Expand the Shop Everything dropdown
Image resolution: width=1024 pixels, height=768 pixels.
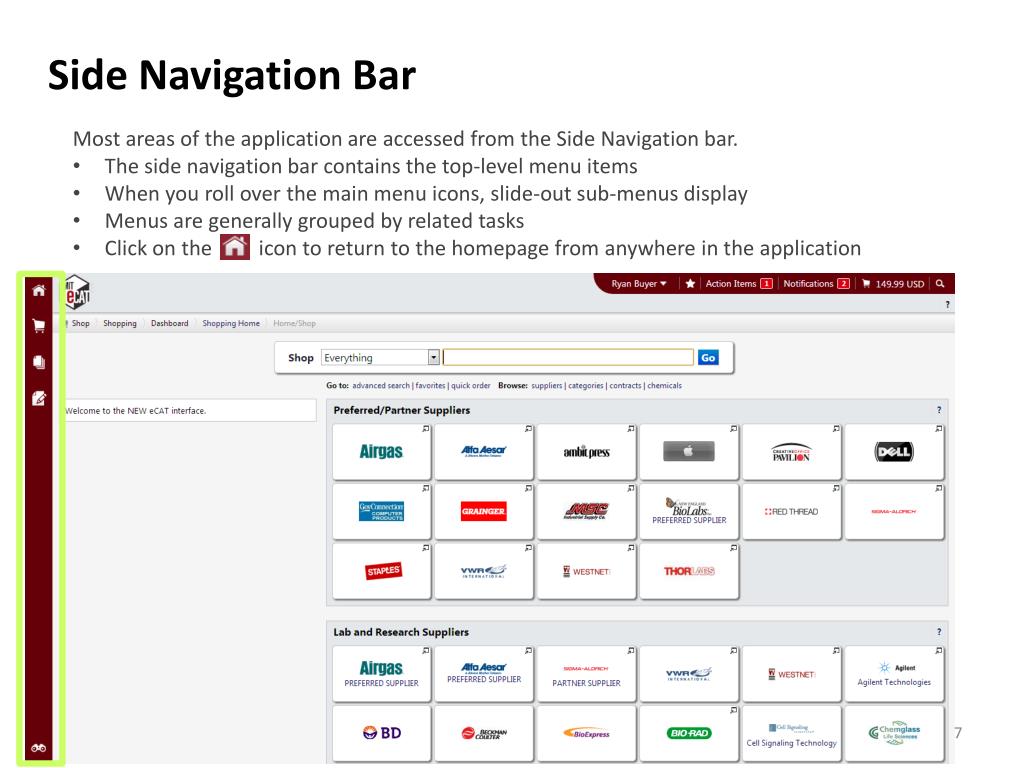tap(433, 357)
